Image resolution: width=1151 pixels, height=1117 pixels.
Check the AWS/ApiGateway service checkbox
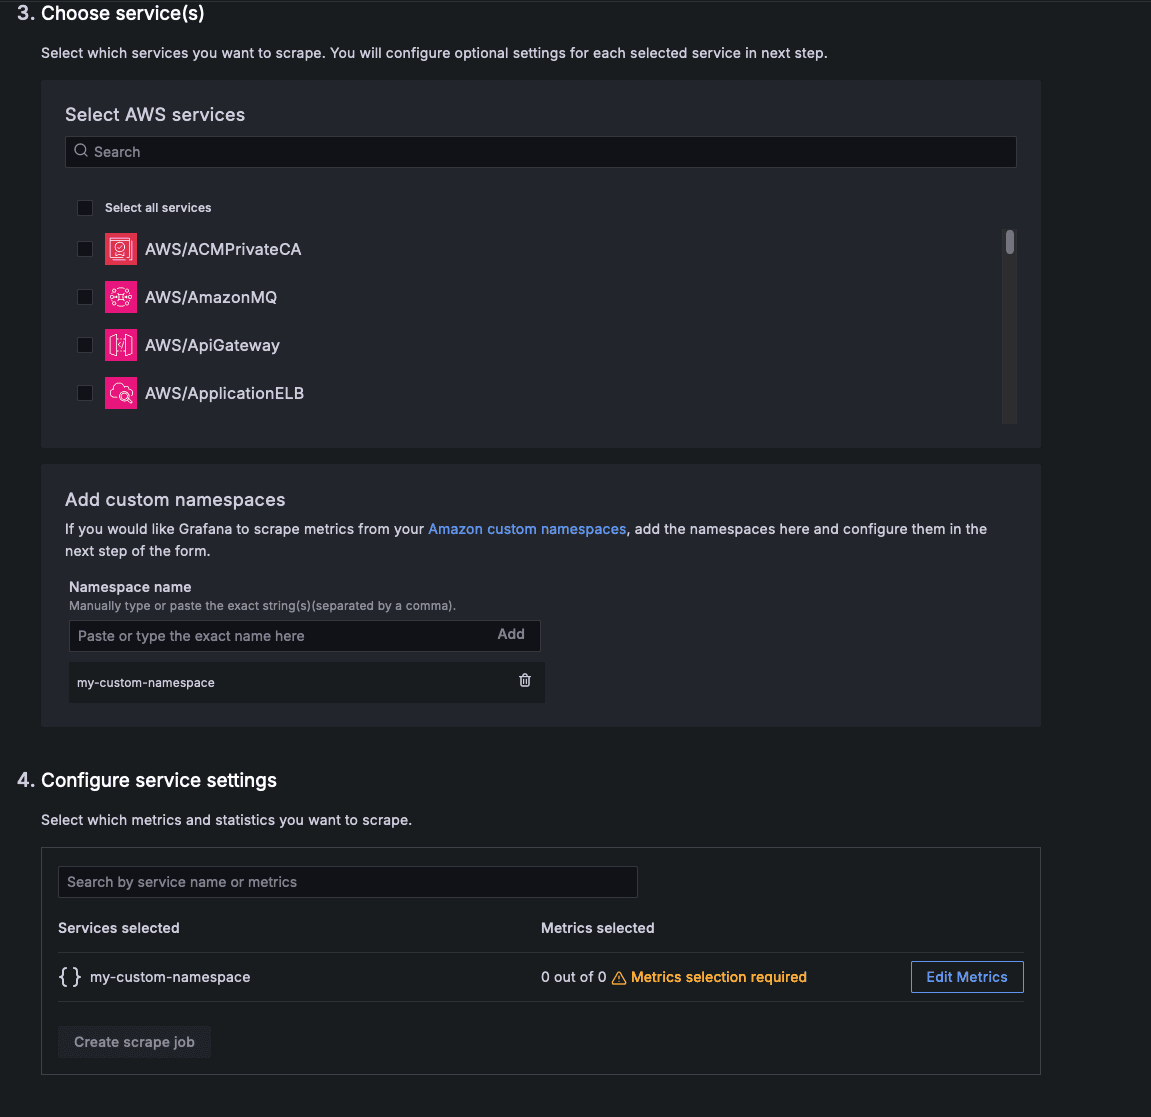[84, 345]
